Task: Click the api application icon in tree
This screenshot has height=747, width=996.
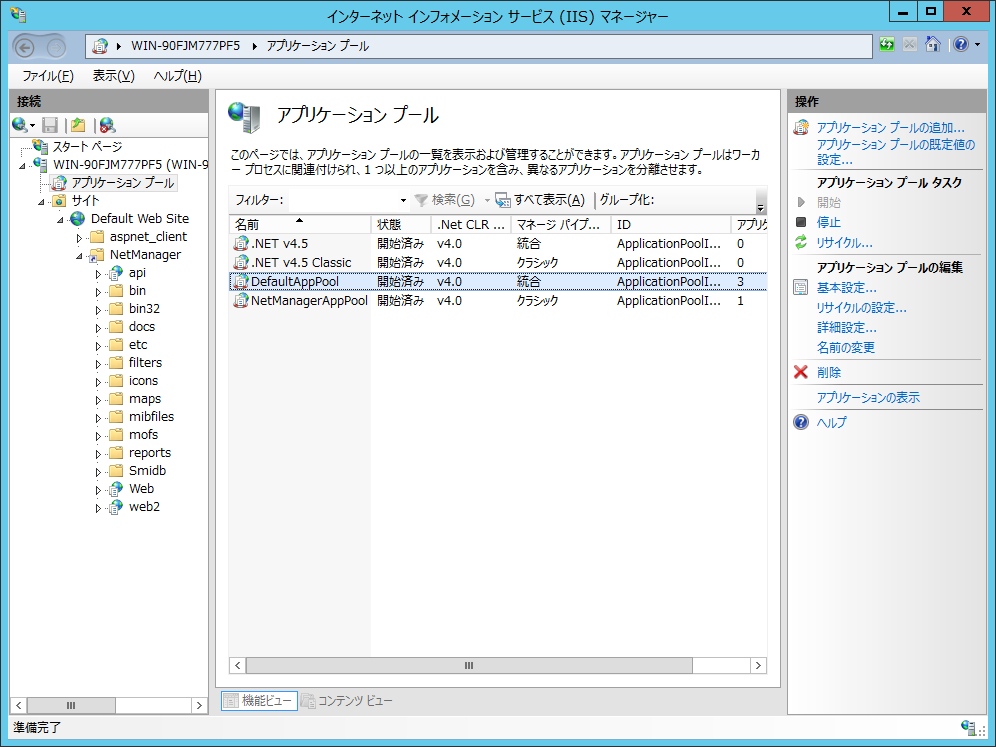Action: (116, 273)
